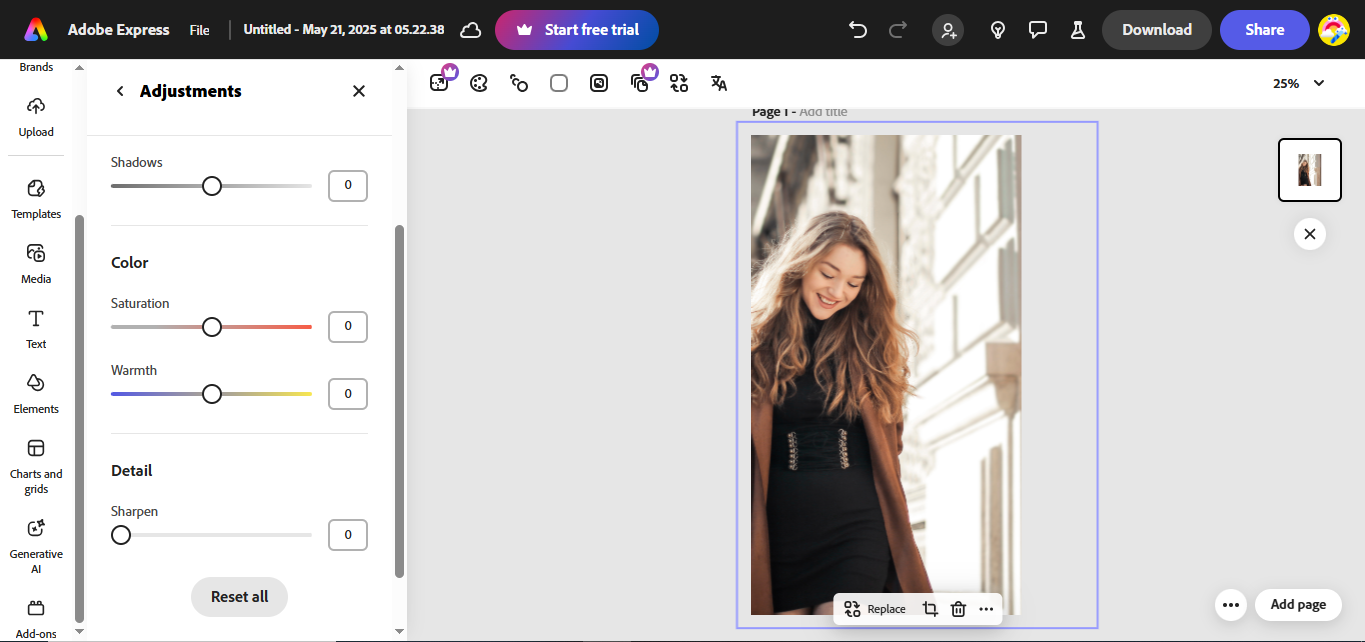Open the cloud sync status icon
The image size is (1365, 642).
click(470, 29)
